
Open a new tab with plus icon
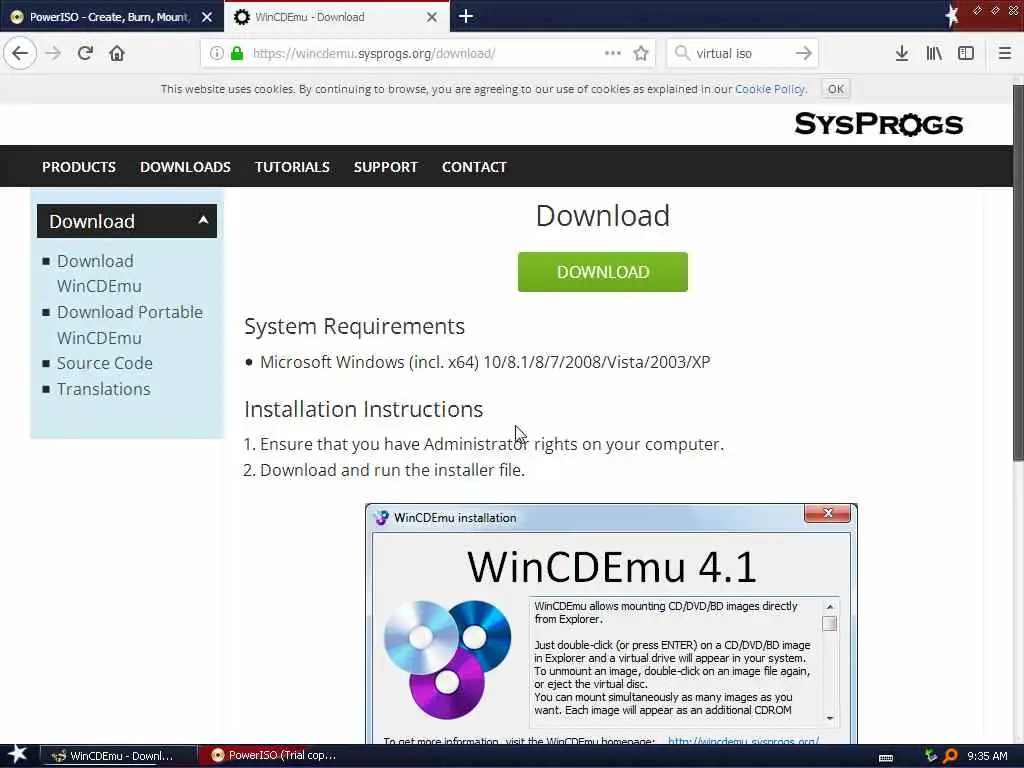click(x=466, y=16)
